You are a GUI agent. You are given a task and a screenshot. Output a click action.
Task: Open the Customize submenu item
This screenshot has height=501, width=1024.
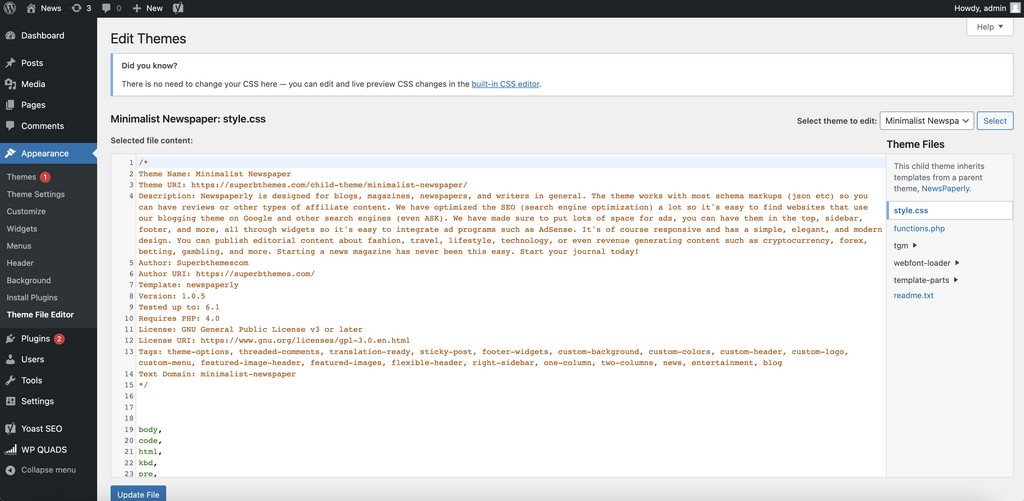(x=26, y=211)
